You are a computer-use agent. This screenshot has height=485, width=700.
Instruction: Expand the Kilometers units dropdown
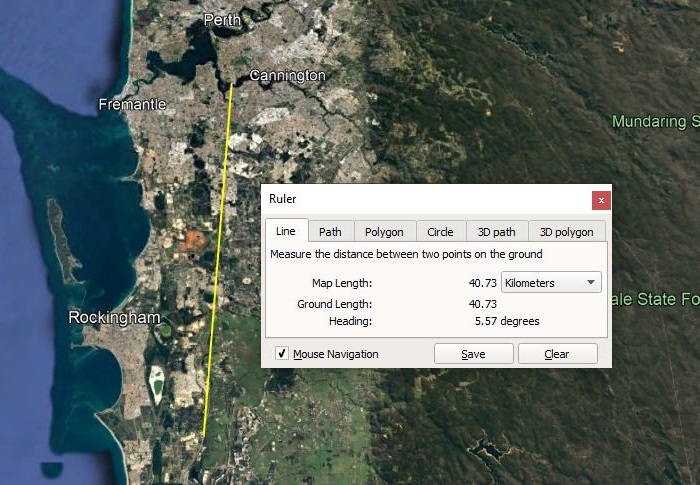(x=551, y=283)
